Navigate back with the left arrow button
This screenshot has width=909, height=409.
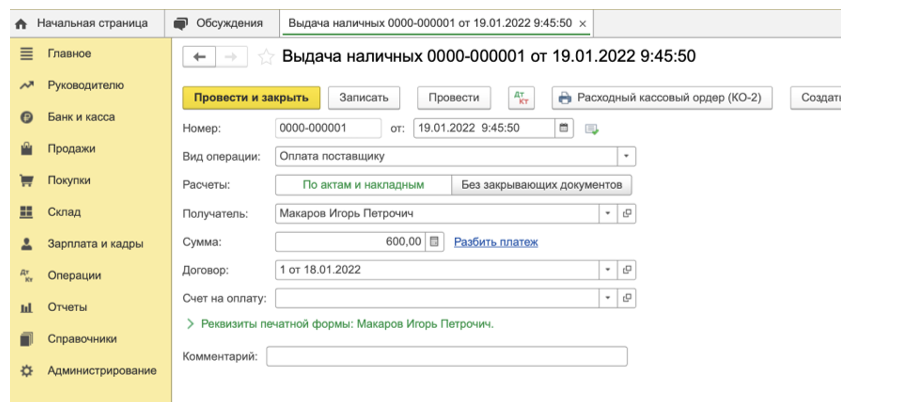tap(199, 57)
